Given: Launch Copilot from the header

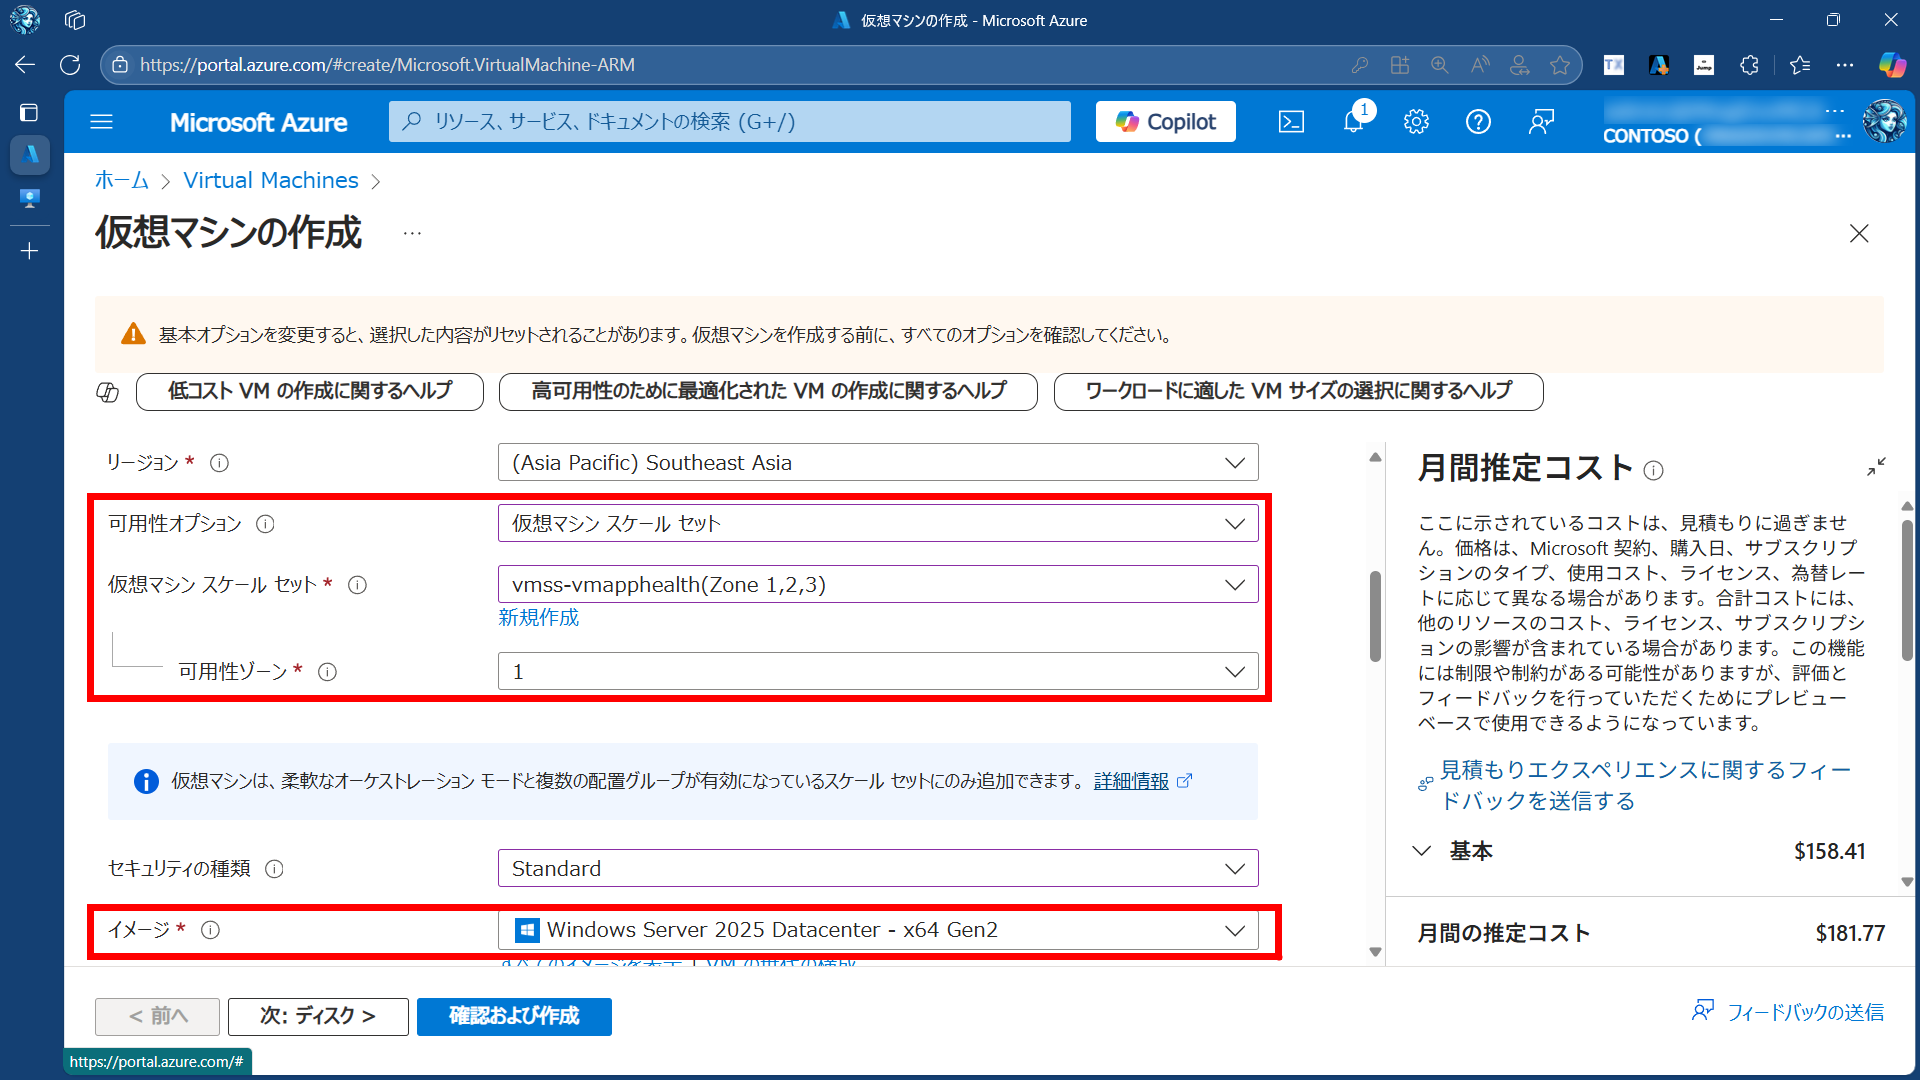Looking at the screenshot, I should coord(1165,122).
